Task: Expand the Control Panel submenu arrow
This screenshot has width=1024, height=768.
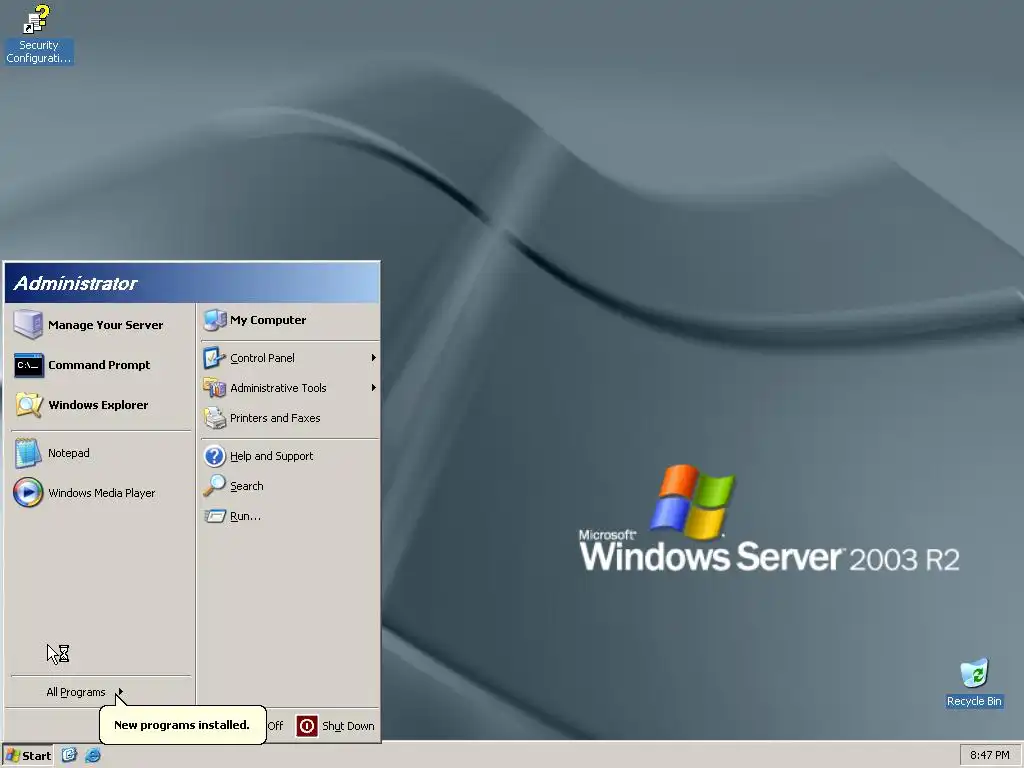Action: [x=374, y=358]
